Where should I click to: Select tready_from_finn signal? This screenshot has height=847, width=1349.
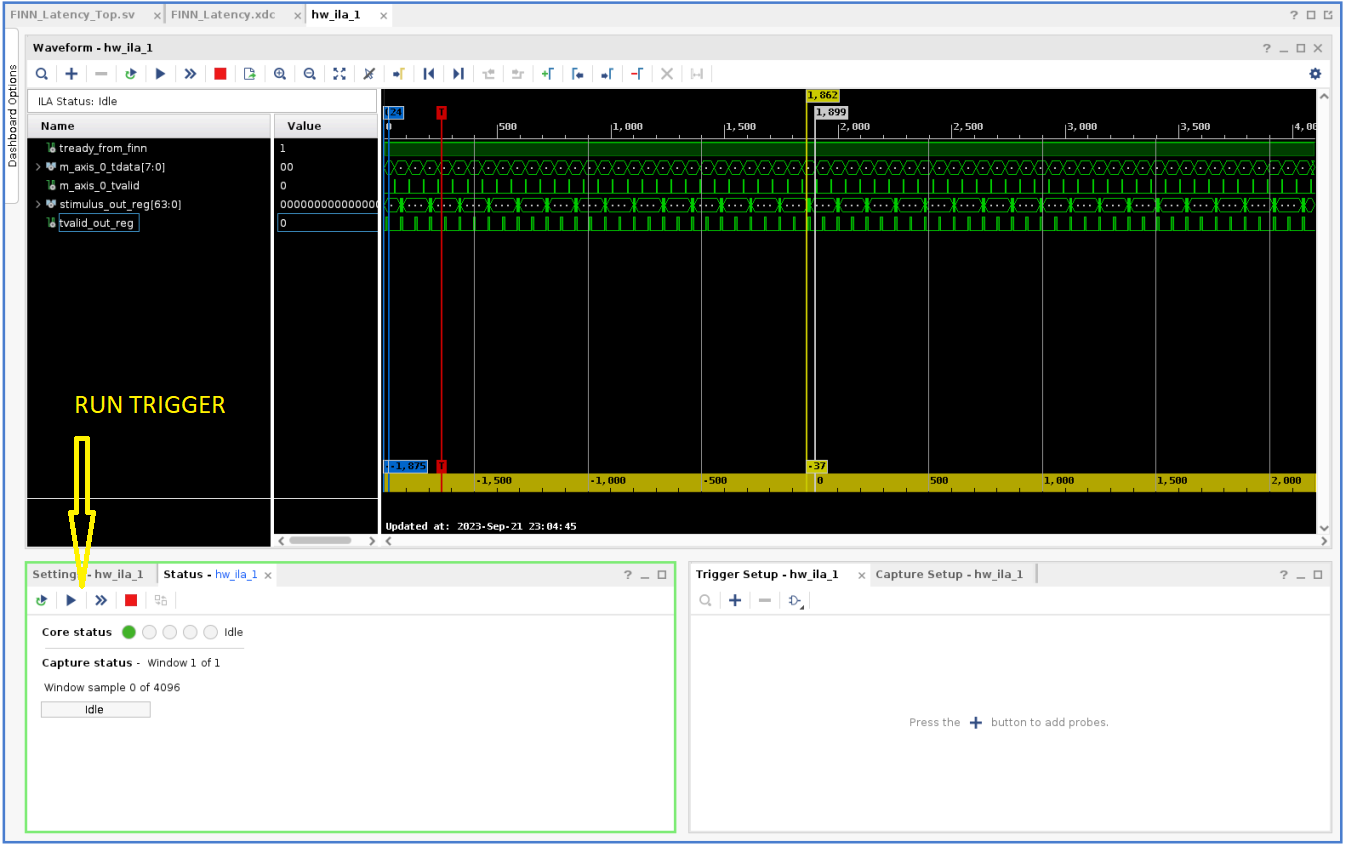point(103,148)
